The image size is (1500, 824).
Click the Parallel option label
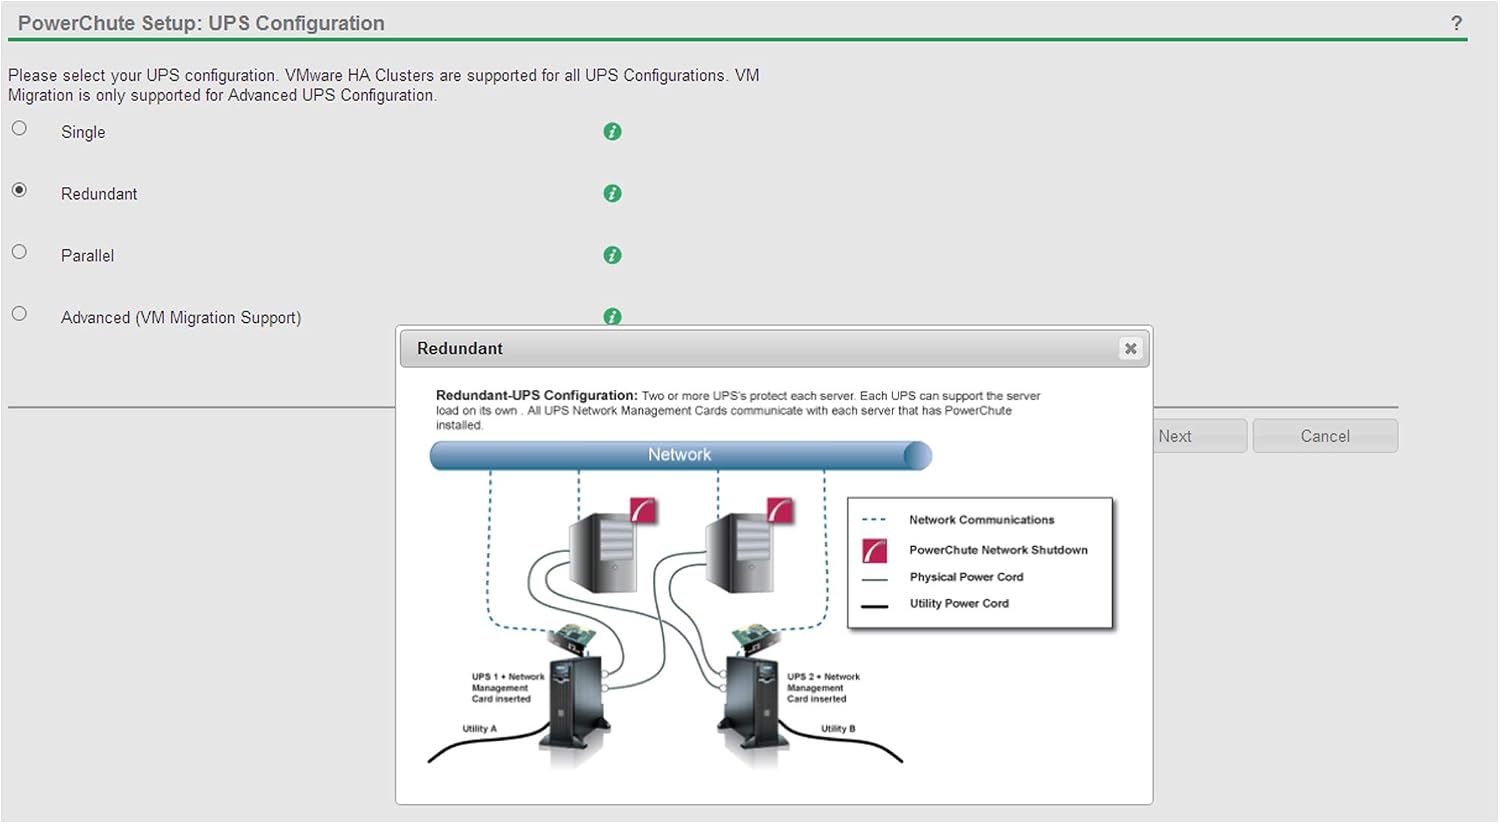tap(87, 256)
